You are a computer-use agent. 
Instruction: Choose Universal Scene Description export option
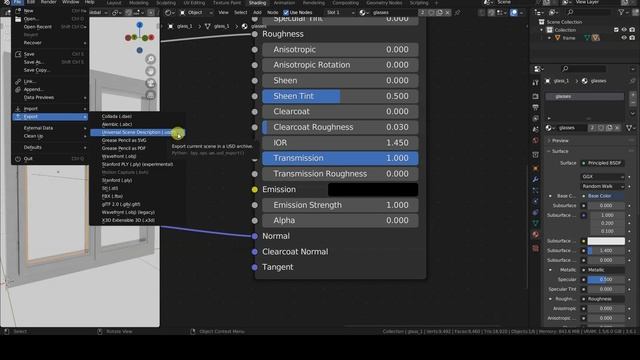(x=137, y=133)
